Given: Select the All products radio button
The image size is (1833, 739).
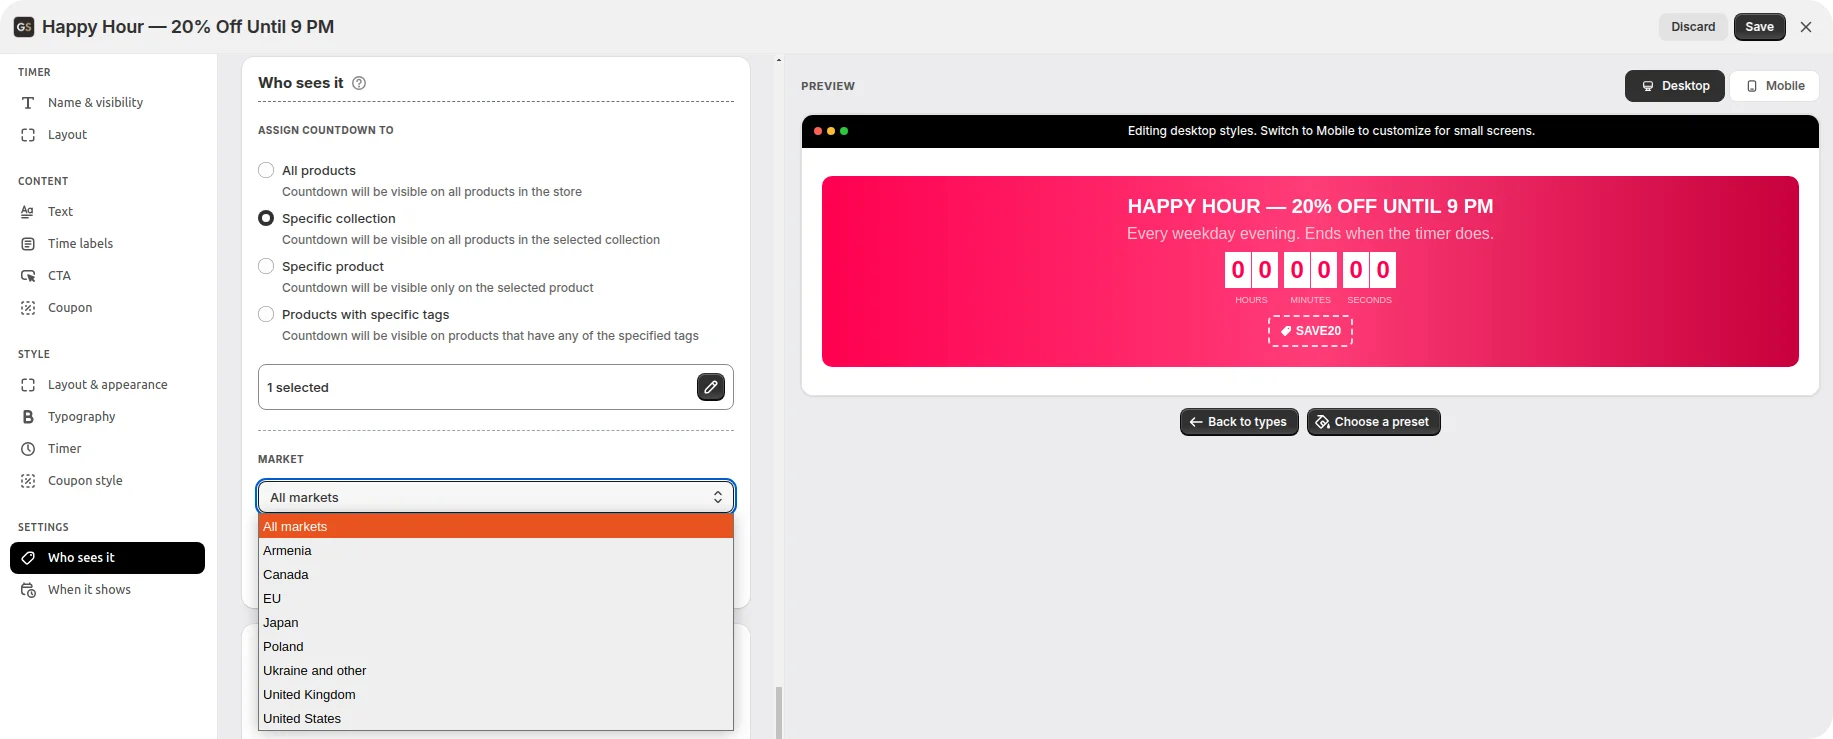Looking at the screenshot, I should (x=266, y=170).
